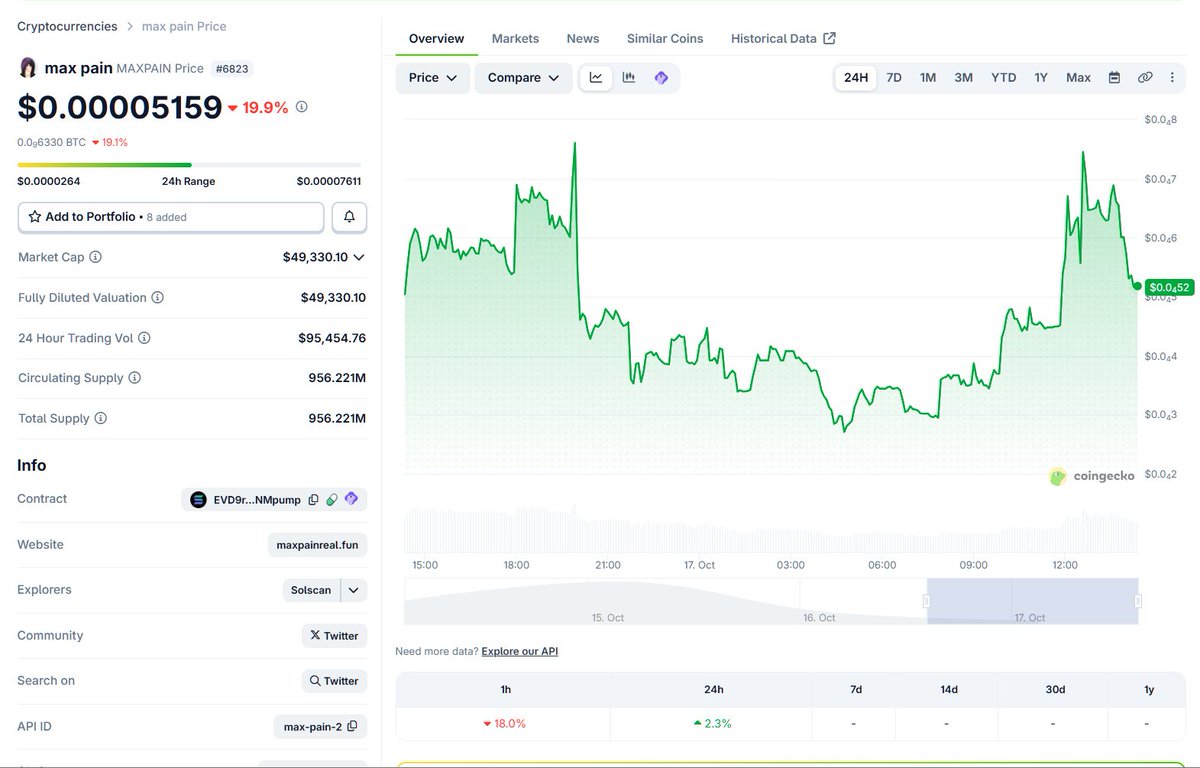The image size is (1200, 768).
Task: Select the 3M time range
Action: 963,78
